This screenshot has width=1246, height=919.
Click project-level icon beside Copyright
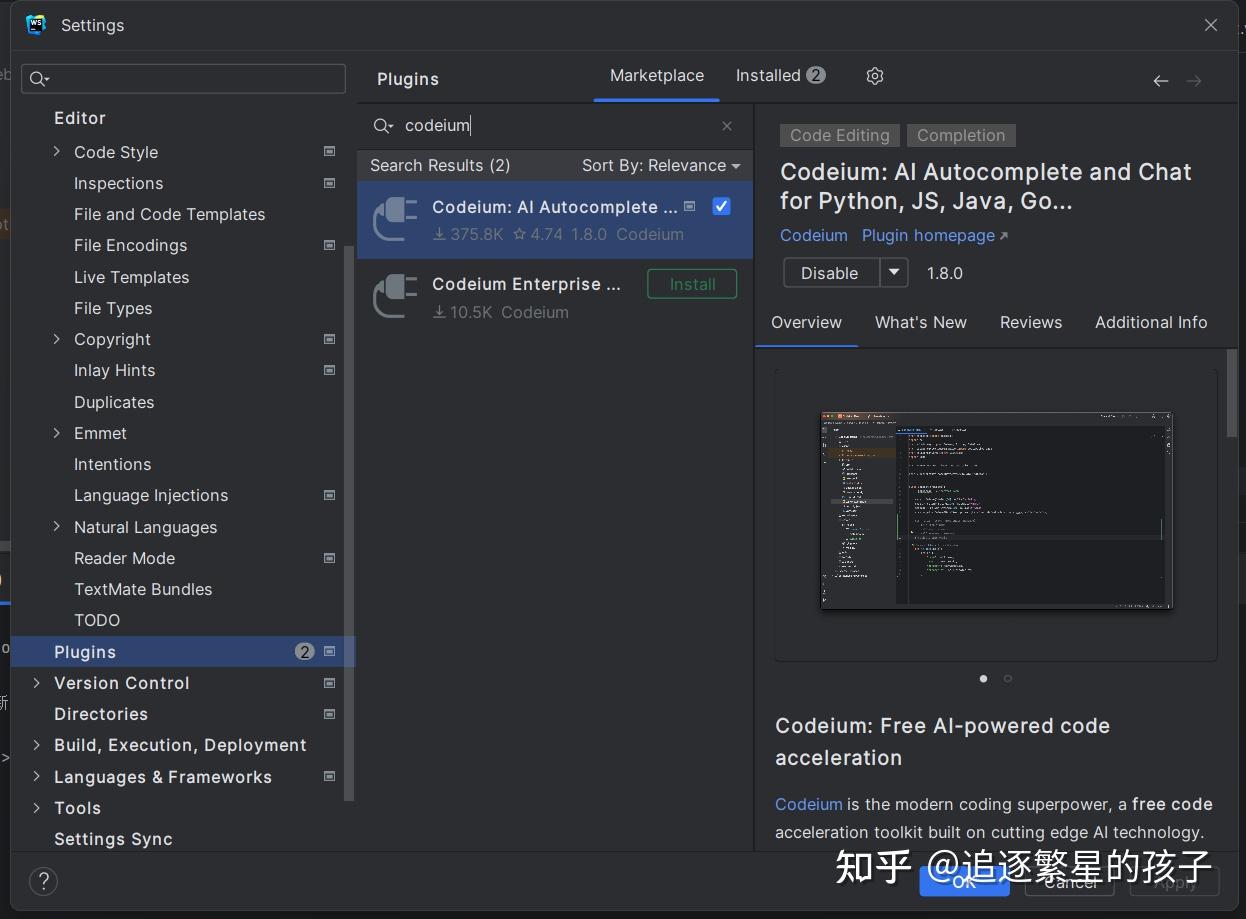[329, 339]
